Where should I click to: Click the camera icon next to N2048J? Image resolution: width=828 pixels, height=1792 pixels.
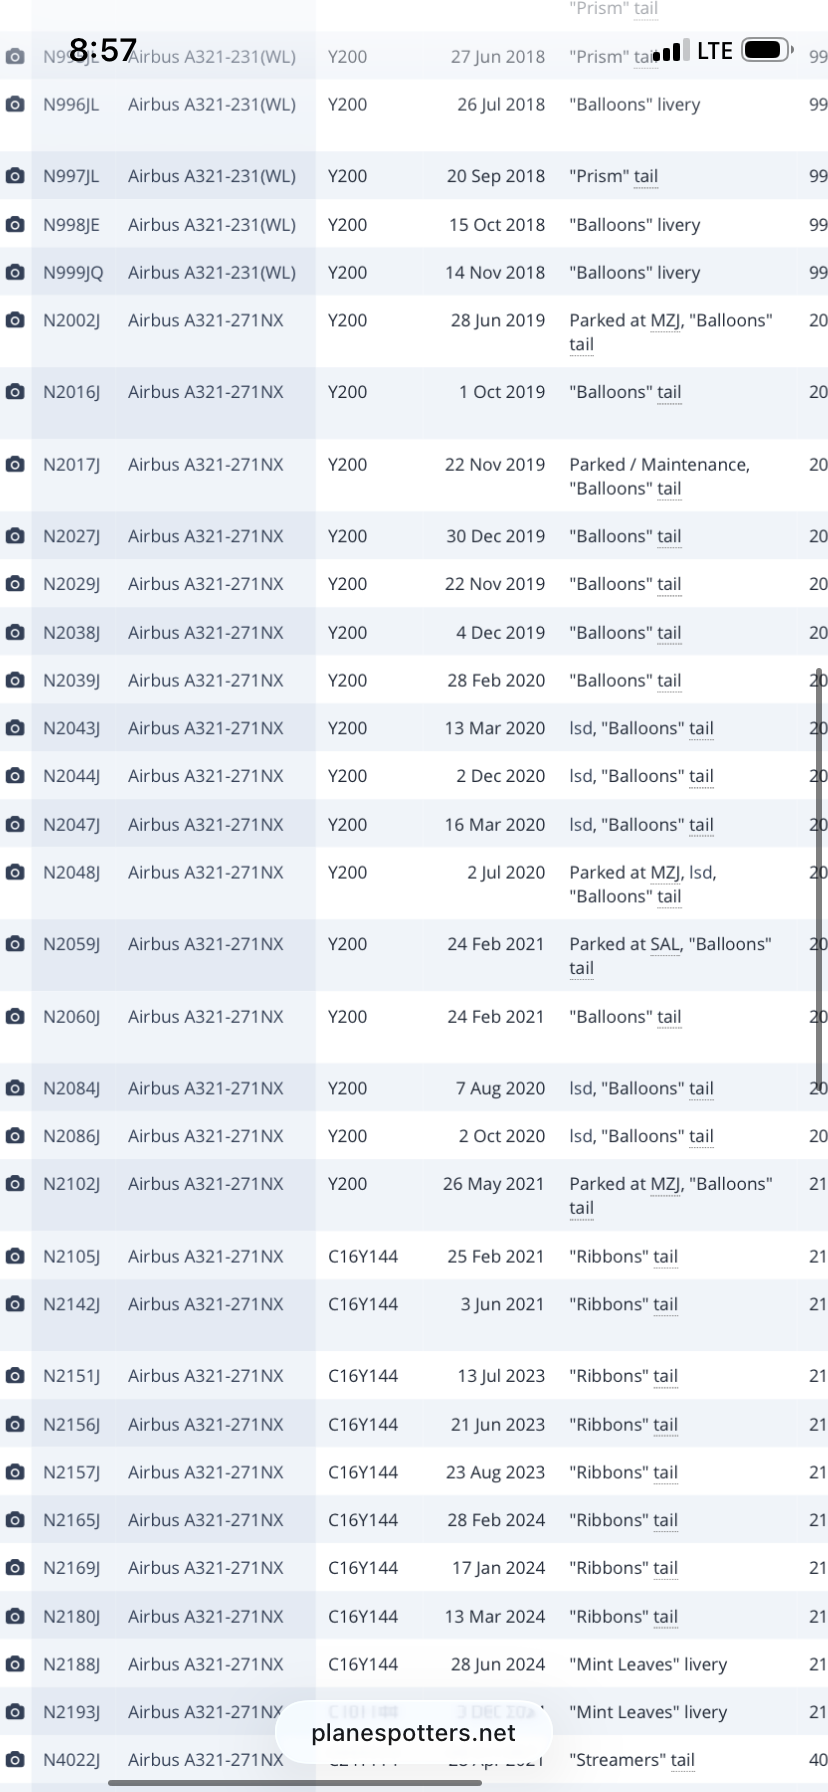point(15,872)
